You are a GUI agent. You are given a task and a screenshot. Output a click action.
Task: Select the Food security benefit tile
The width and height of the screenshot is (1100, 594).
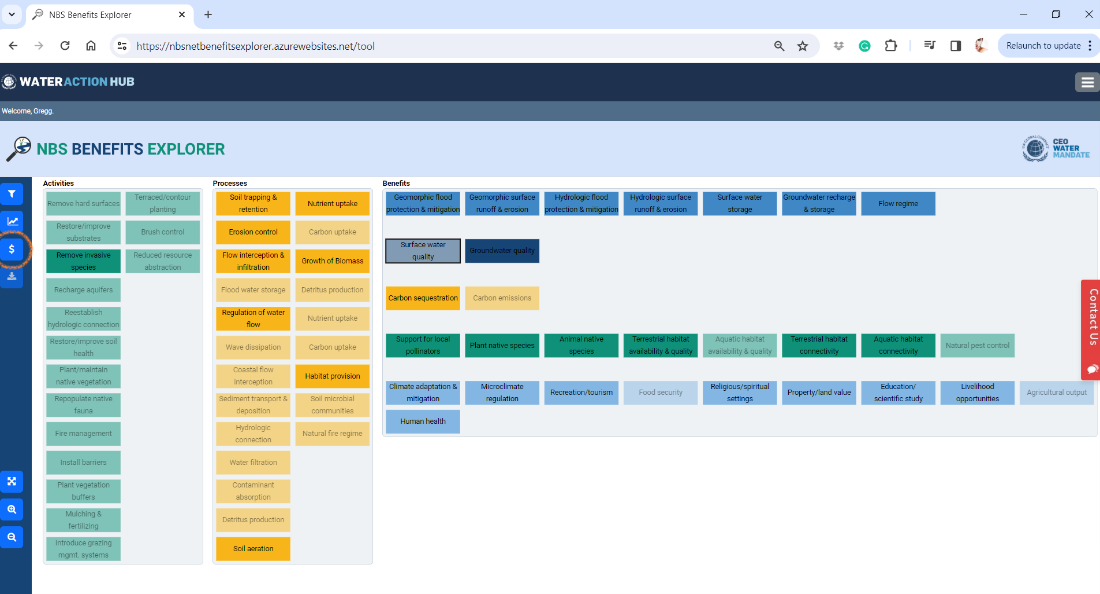[x=660, y=393]
